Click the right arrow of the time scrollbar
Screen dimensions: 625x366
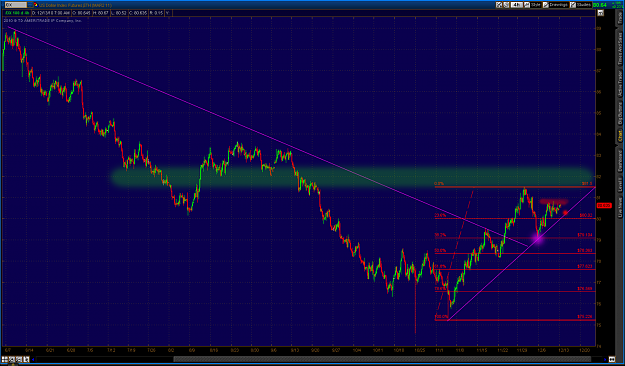[605, 359]
